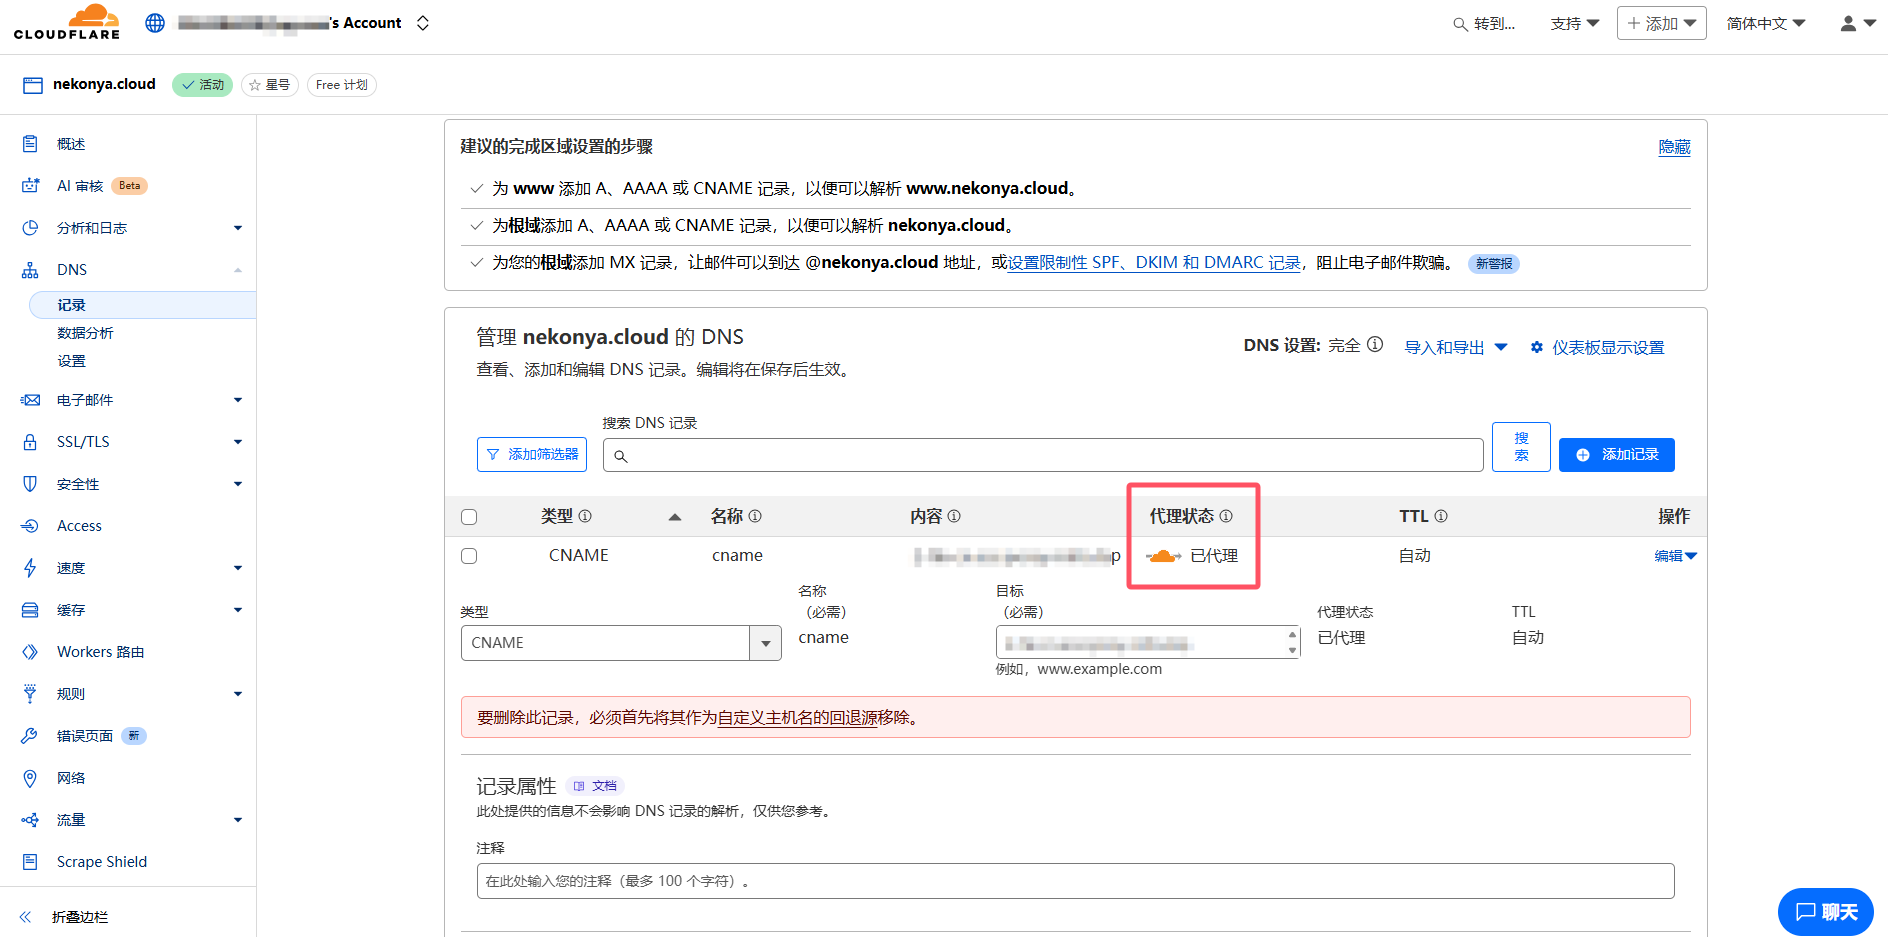Image resolution: width=1888 pixels, height=937 pixels.
Task: Click the 添加筛选器 button
Action: coord(532,454)
